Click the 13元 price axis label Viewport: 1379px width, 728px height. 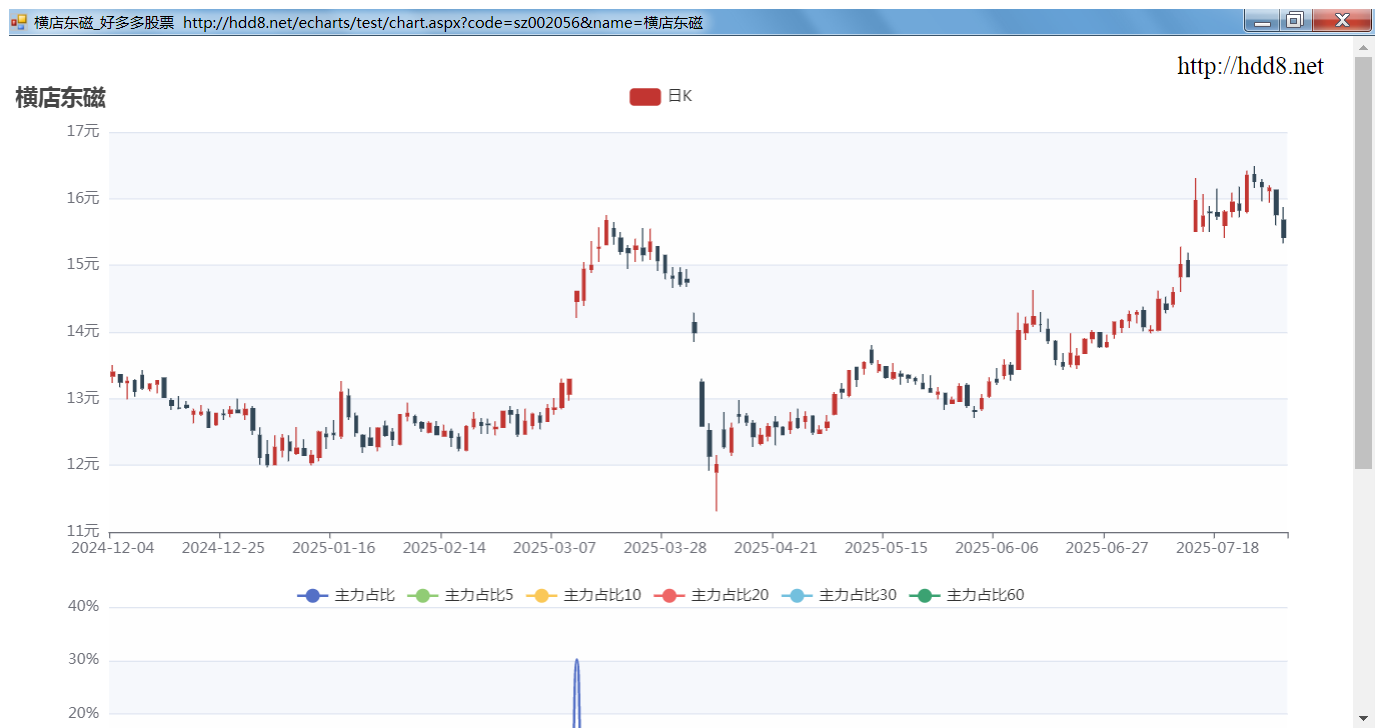[83, 397]
